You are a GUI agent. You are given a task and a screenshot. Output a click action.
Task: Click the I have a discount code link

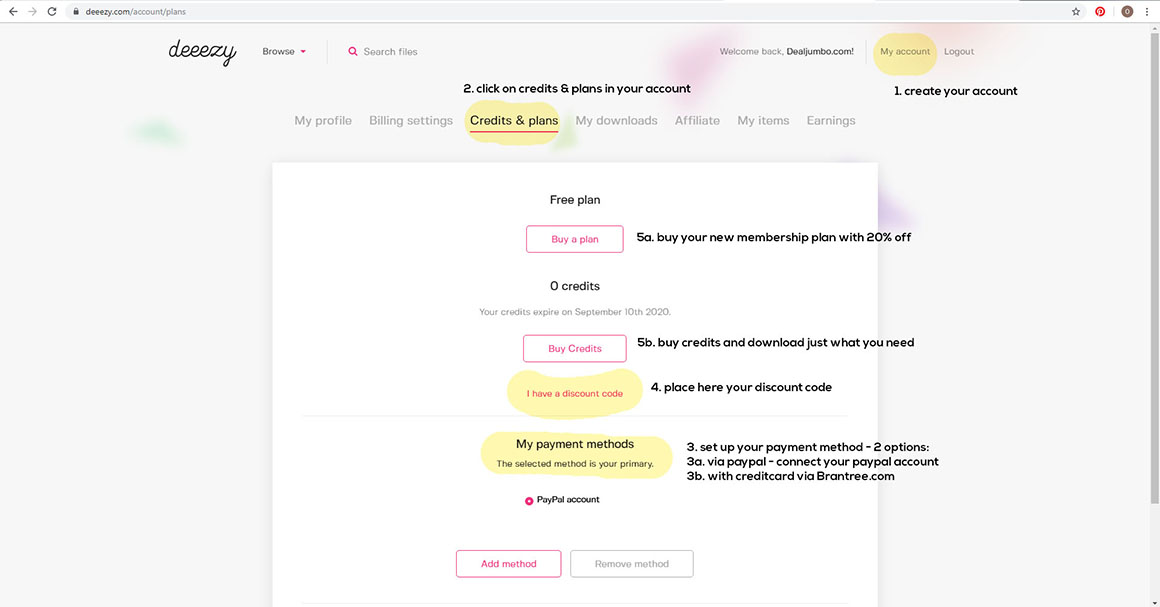tap(575, 394)
